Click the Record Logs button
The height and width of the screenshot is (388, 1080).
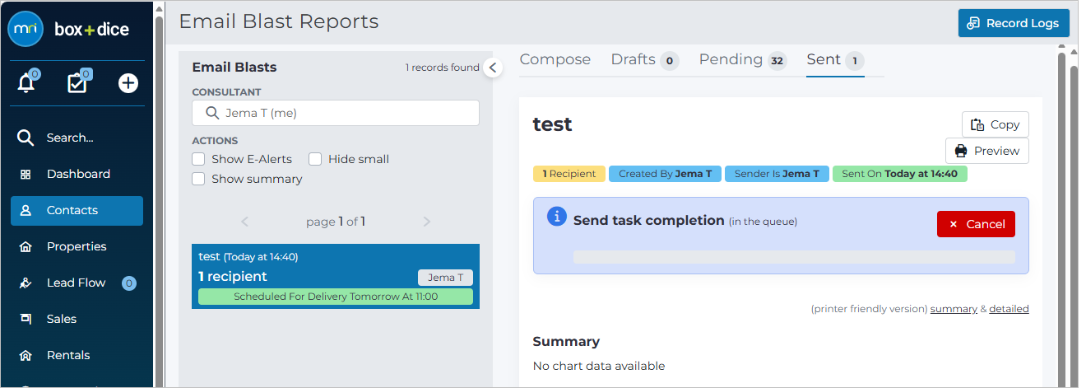pos(1013,23)
